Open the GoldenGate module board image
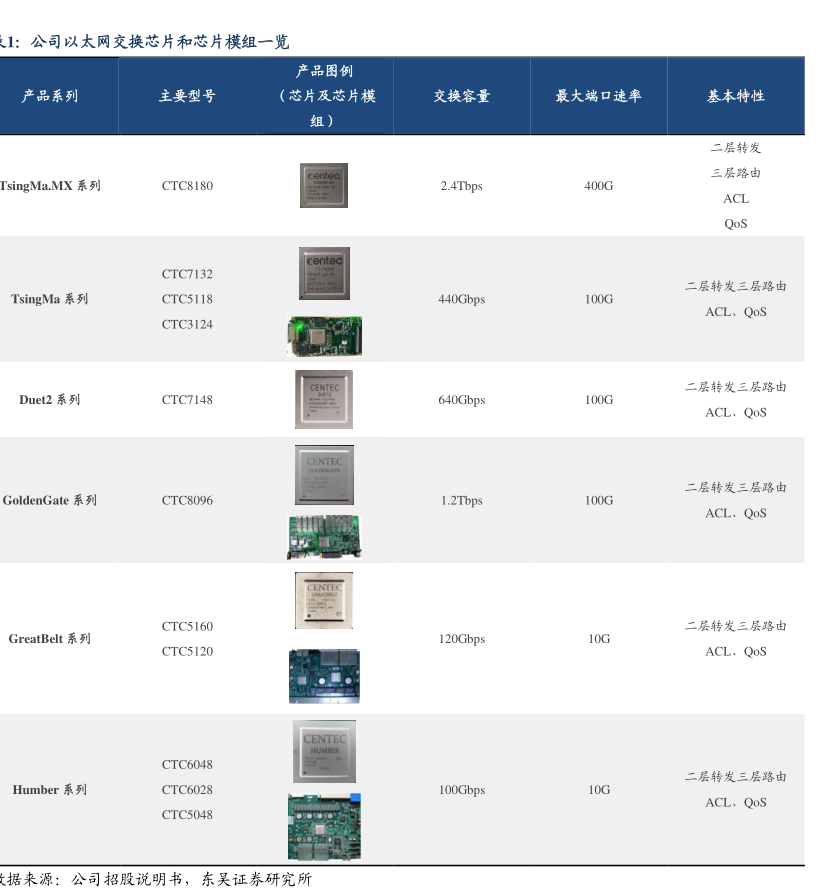The image size is (816, 890). (x=324, y=537)
